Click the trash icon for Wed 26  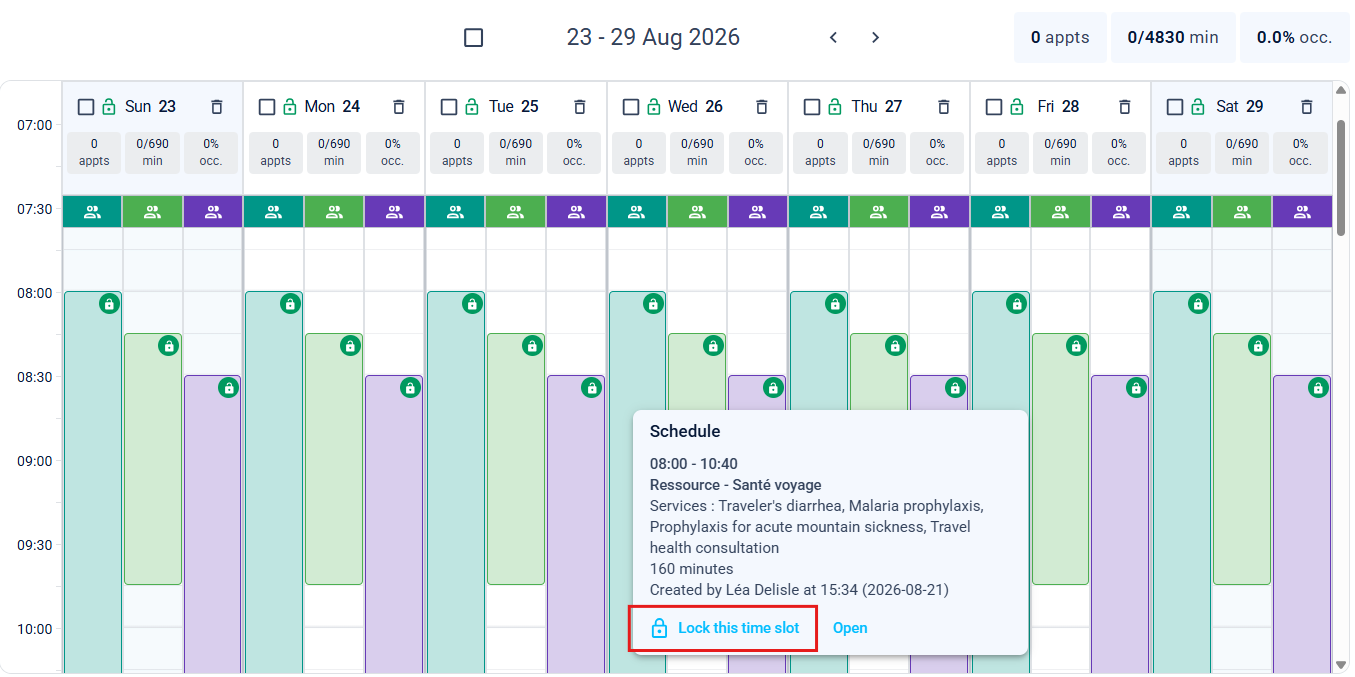762,107
